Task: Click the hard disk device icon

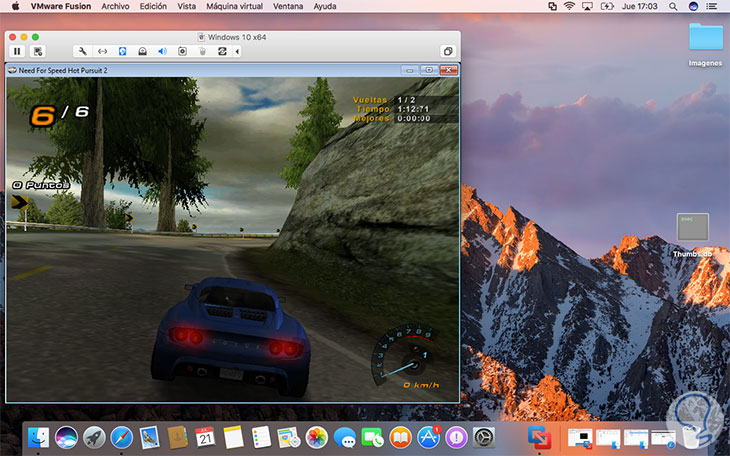Action: (x=142, y=51)
